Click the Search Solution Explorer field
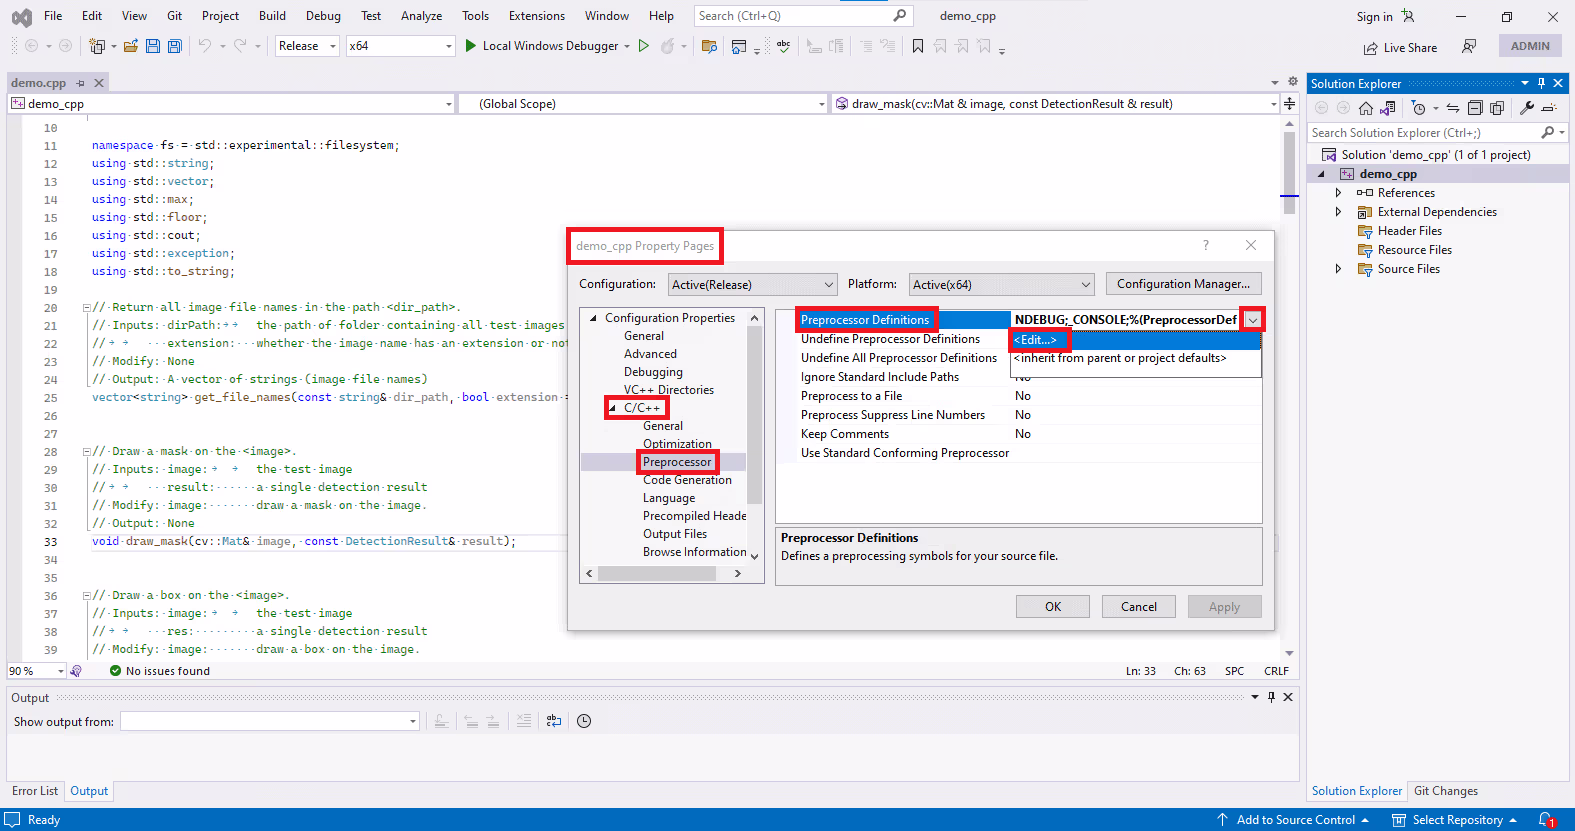This screenshot has height=831, width=1575. point(1437,133)
